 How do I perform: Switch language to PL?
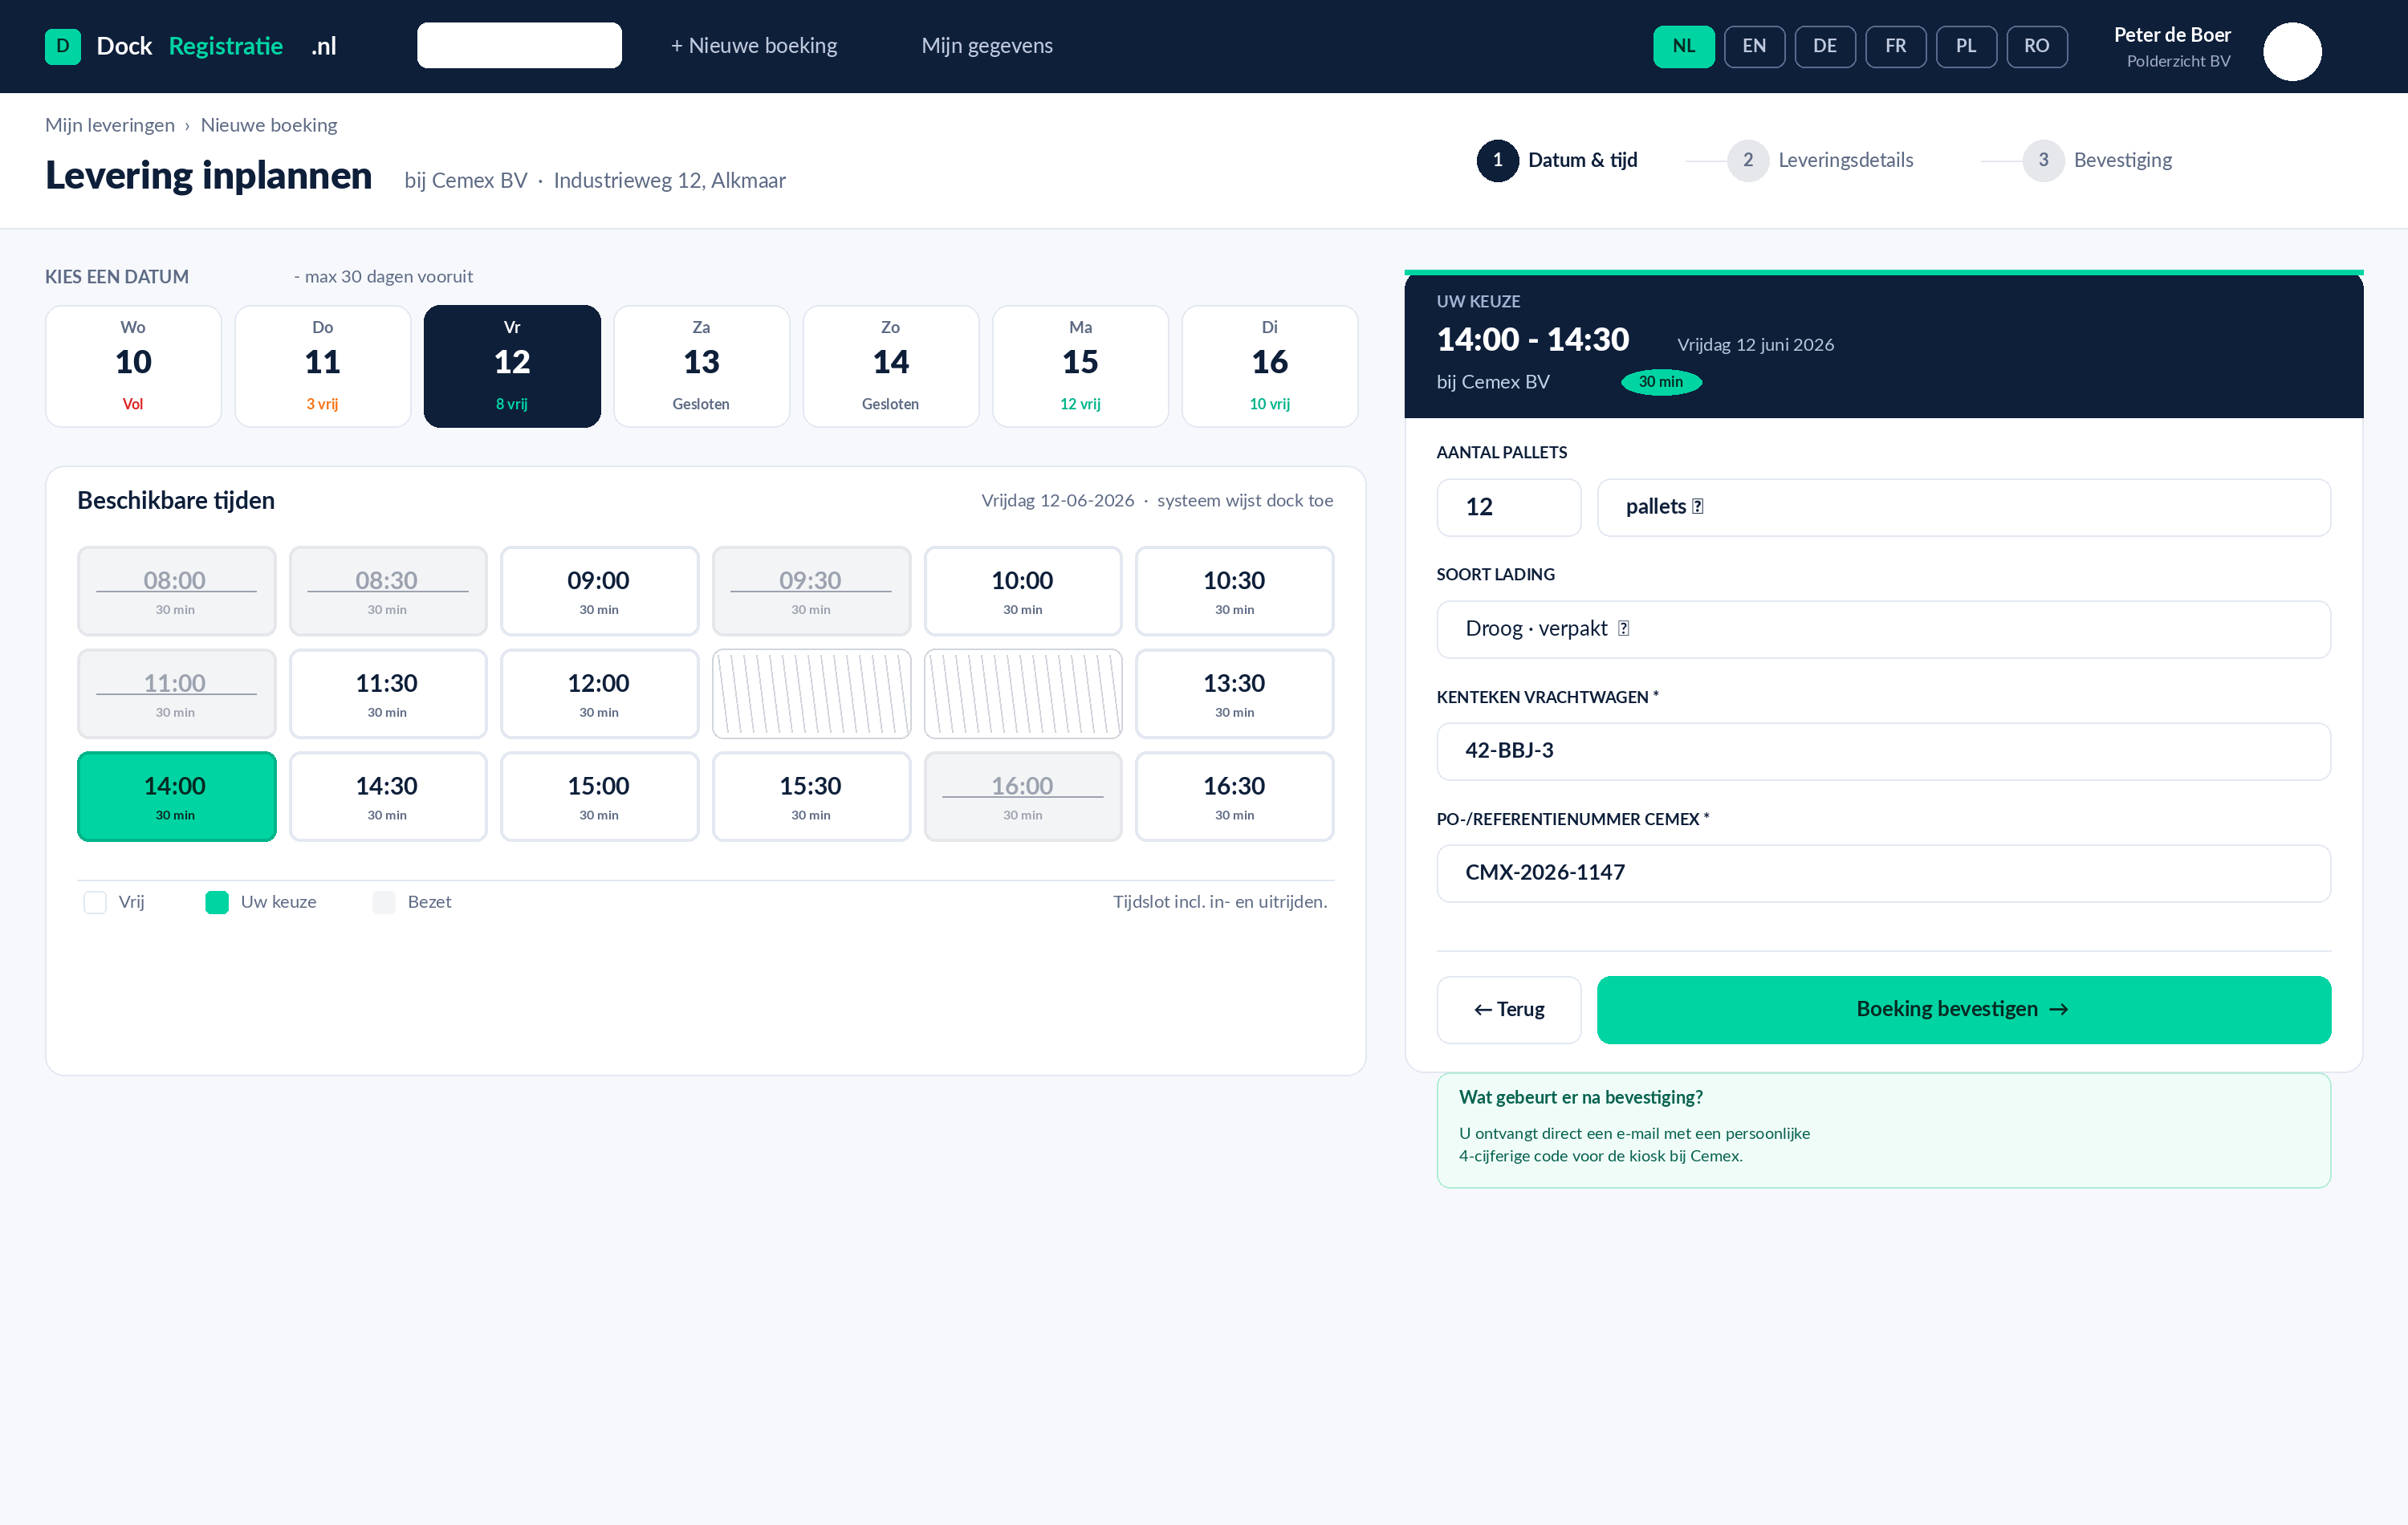point(1966,46)
